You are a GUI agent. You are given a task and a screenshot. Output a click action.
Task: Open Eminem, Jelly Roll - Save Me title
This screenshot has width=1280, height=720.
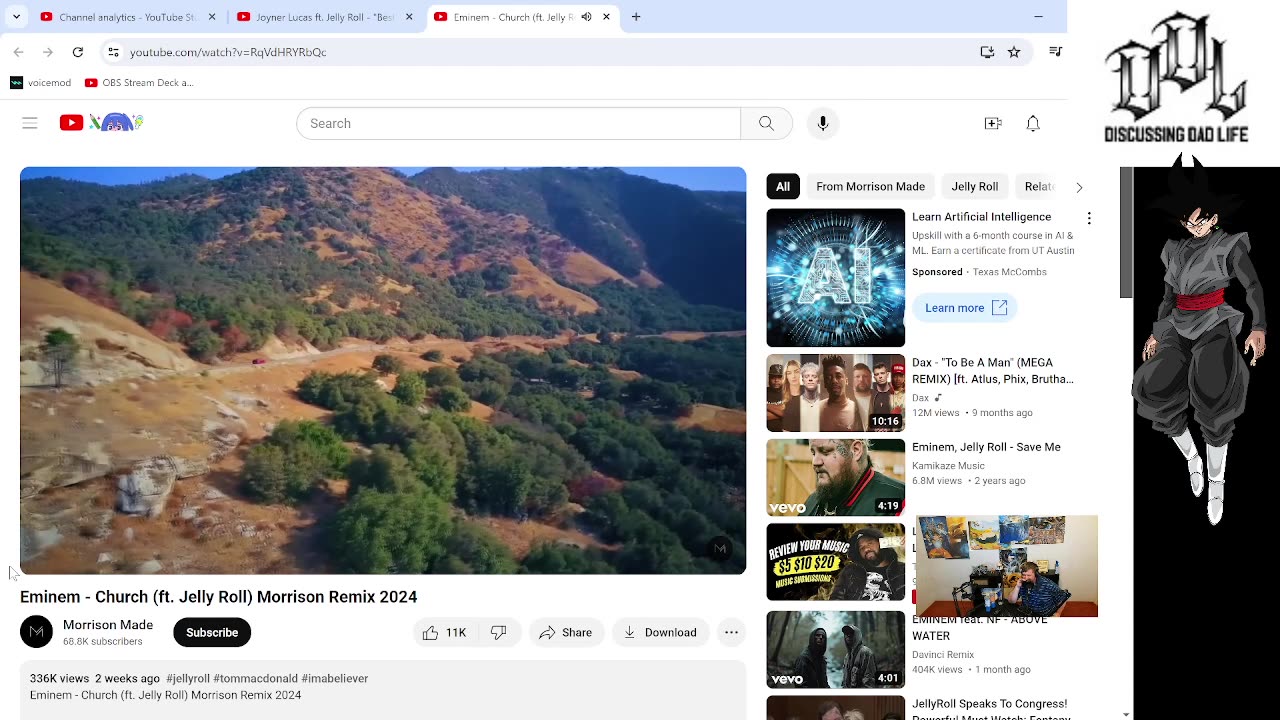click(986, 447)
